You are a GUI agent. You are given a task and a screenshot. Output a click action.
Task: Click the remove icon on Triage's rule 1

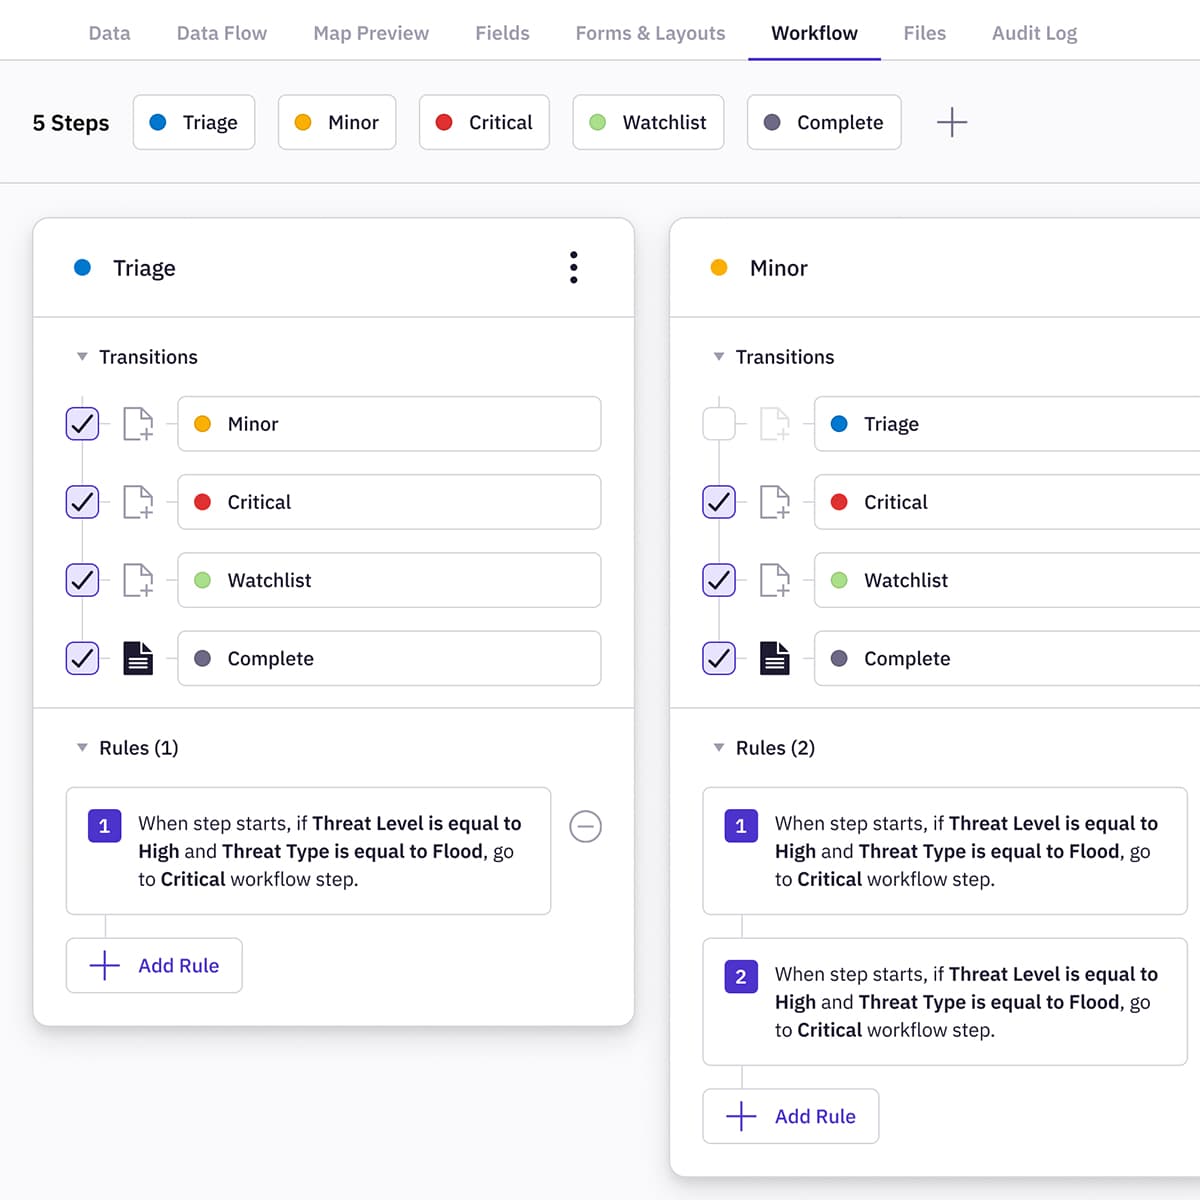pos(585,826)
